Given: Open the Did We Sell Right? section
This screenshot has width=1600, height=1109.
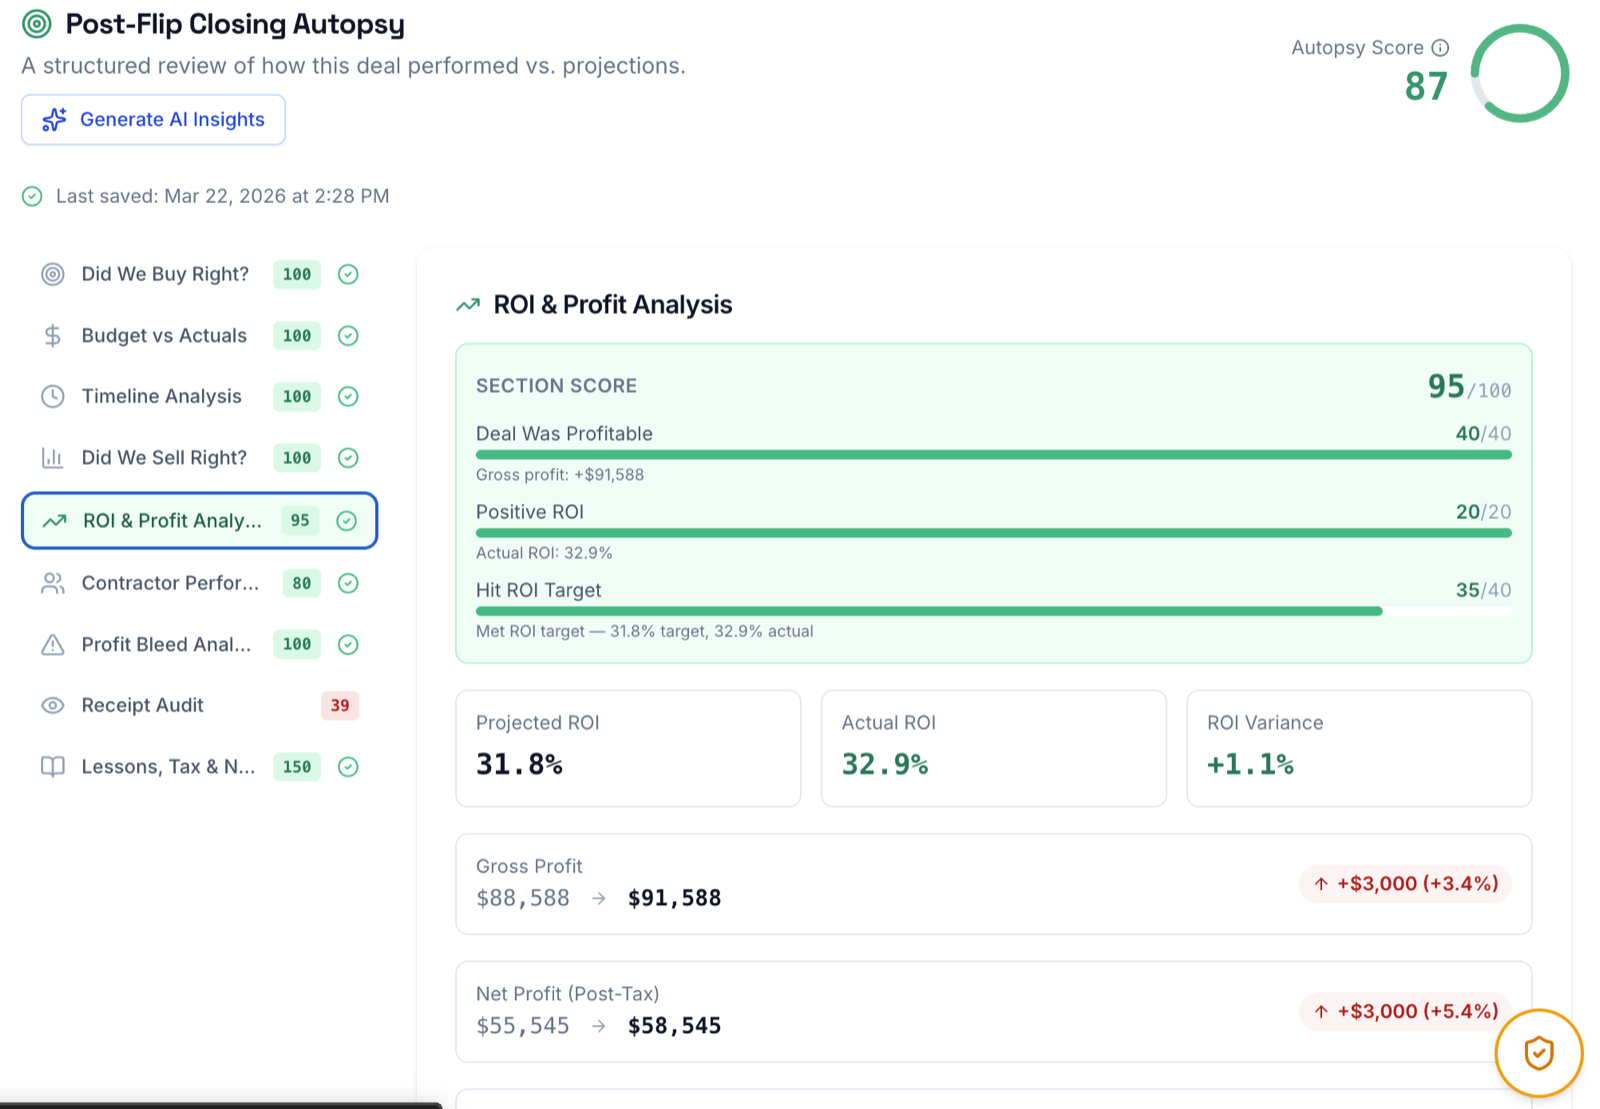Looking at the screenshot, I should click(200, 458).
